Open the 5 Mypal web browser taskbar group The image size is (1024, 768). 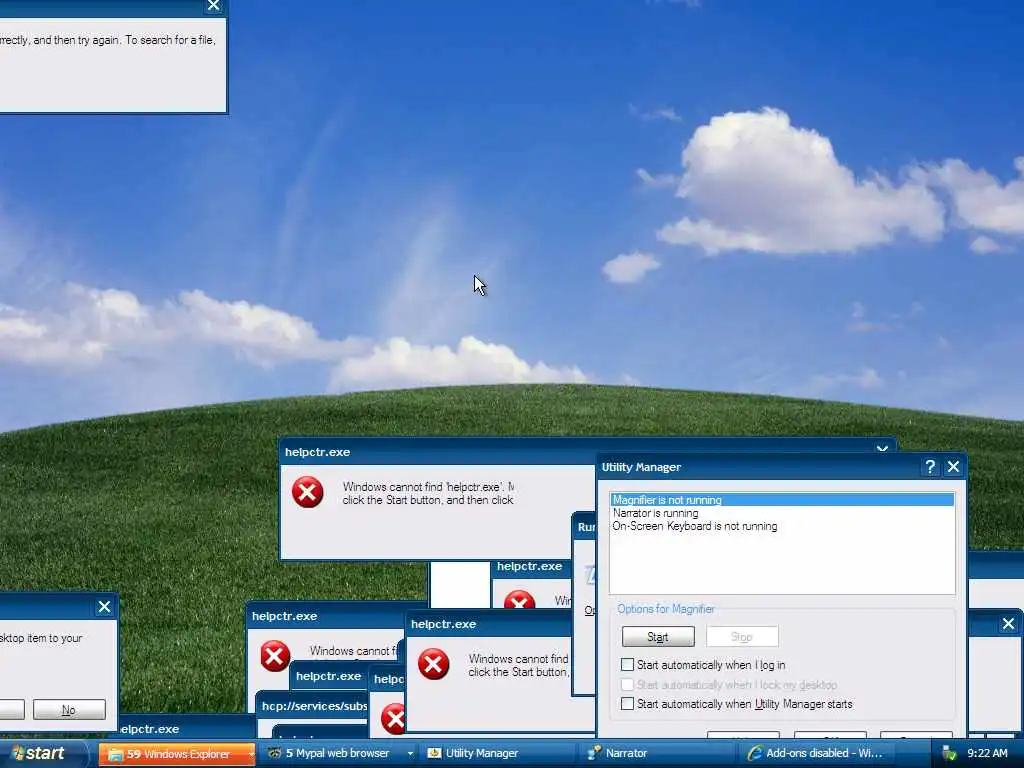340,754
